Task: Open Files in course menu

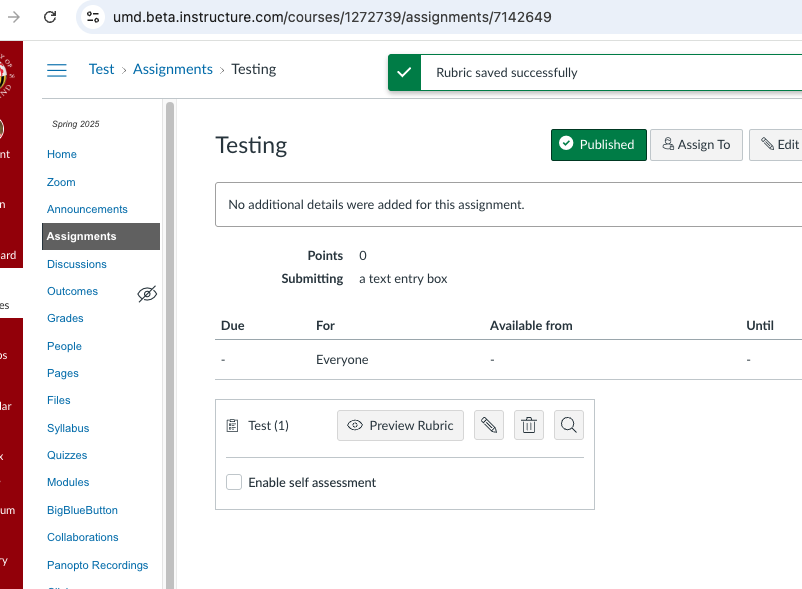Action: click(59, 400)
